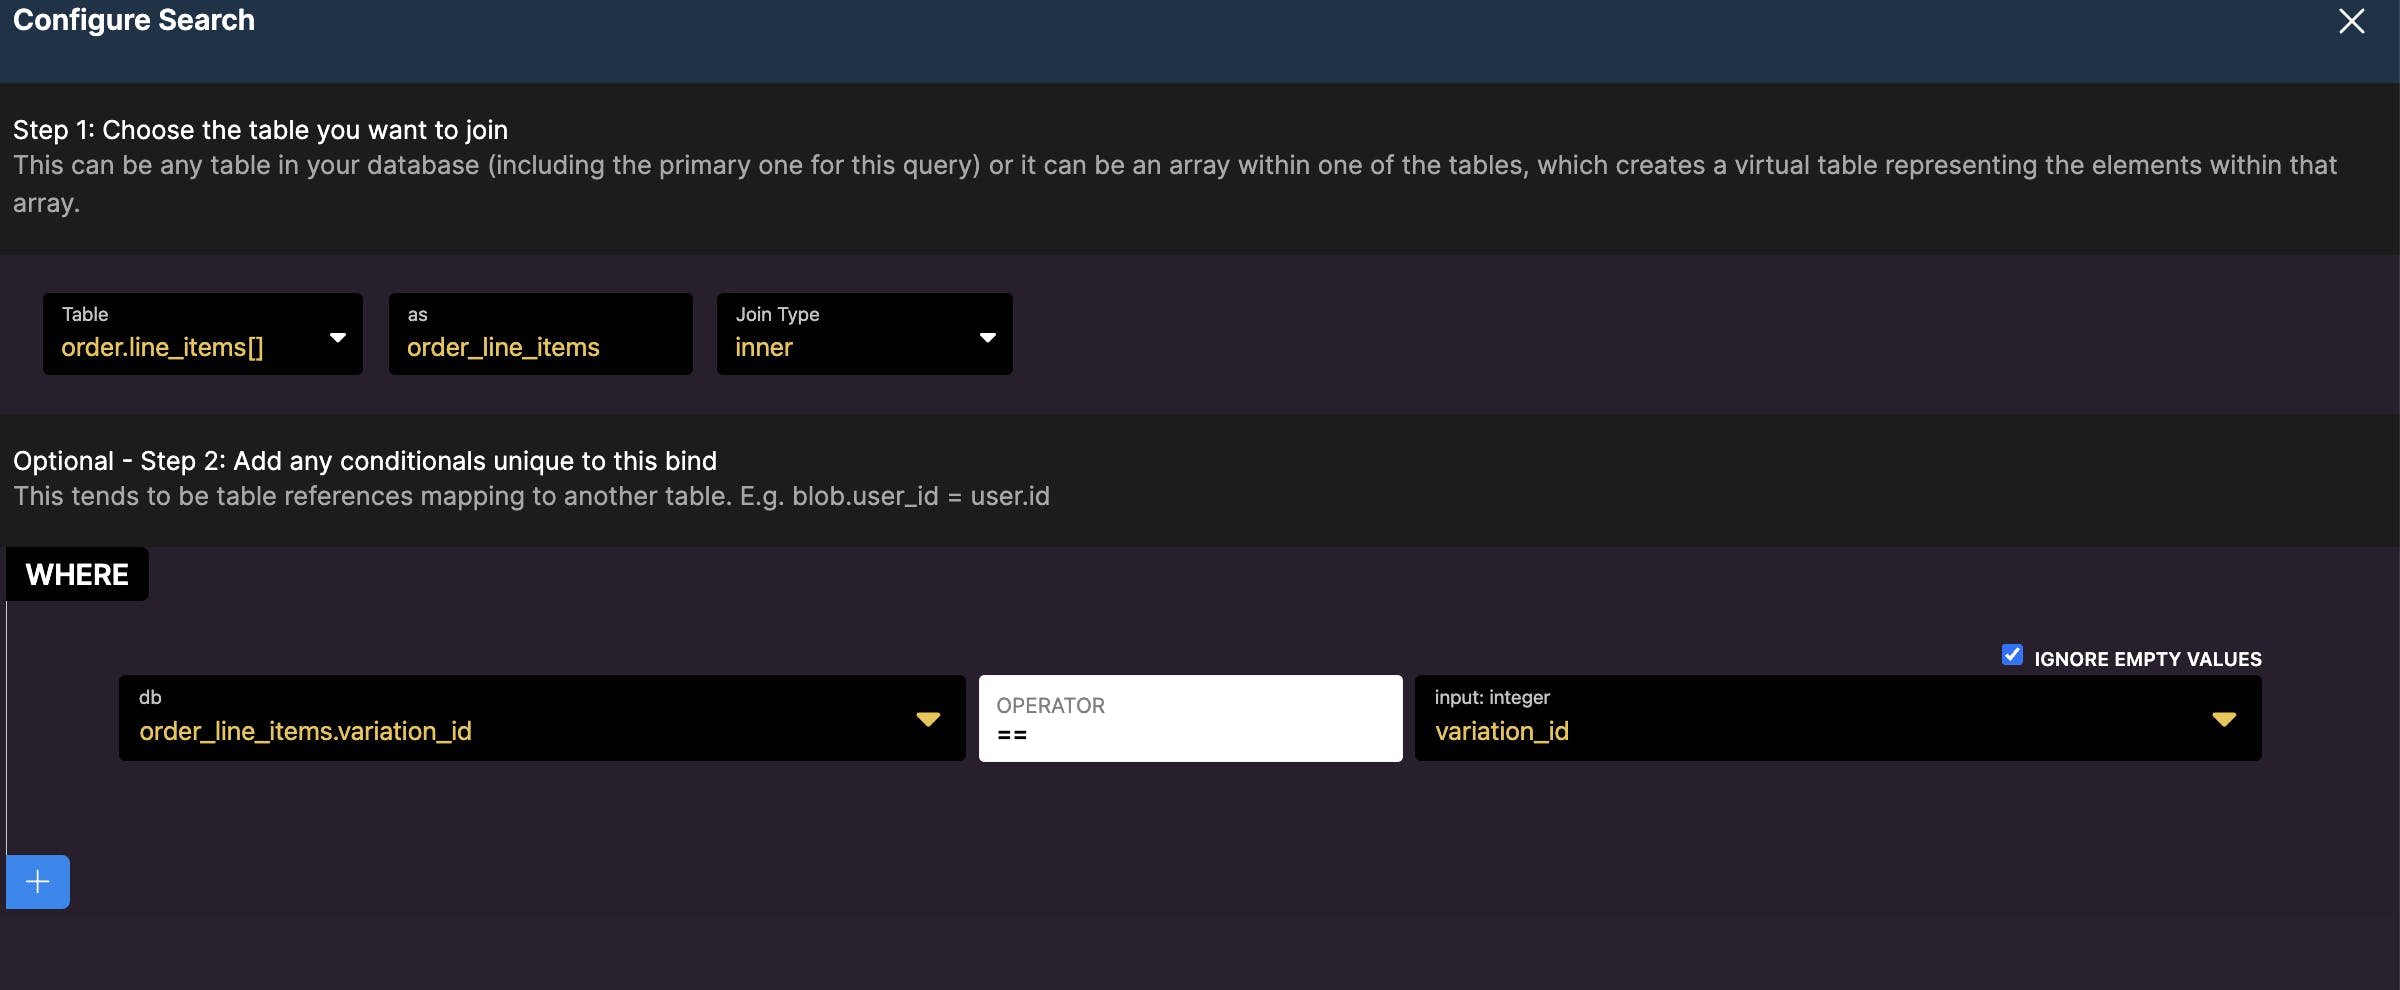Select the OPERATOR field showing ==
The image size is (2400, 990).
[1190, 719]
